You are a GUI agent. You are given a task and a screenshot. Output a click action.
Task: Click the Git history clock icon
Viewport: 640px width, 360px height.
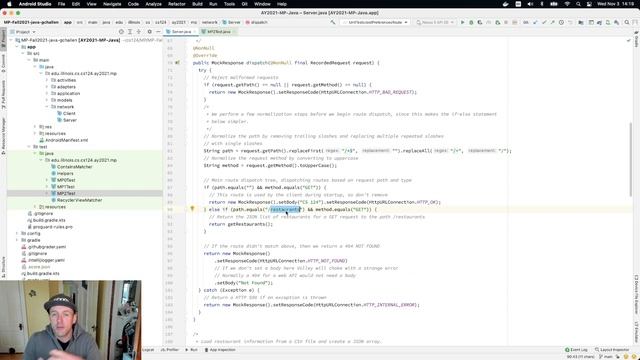click(561, 22)
